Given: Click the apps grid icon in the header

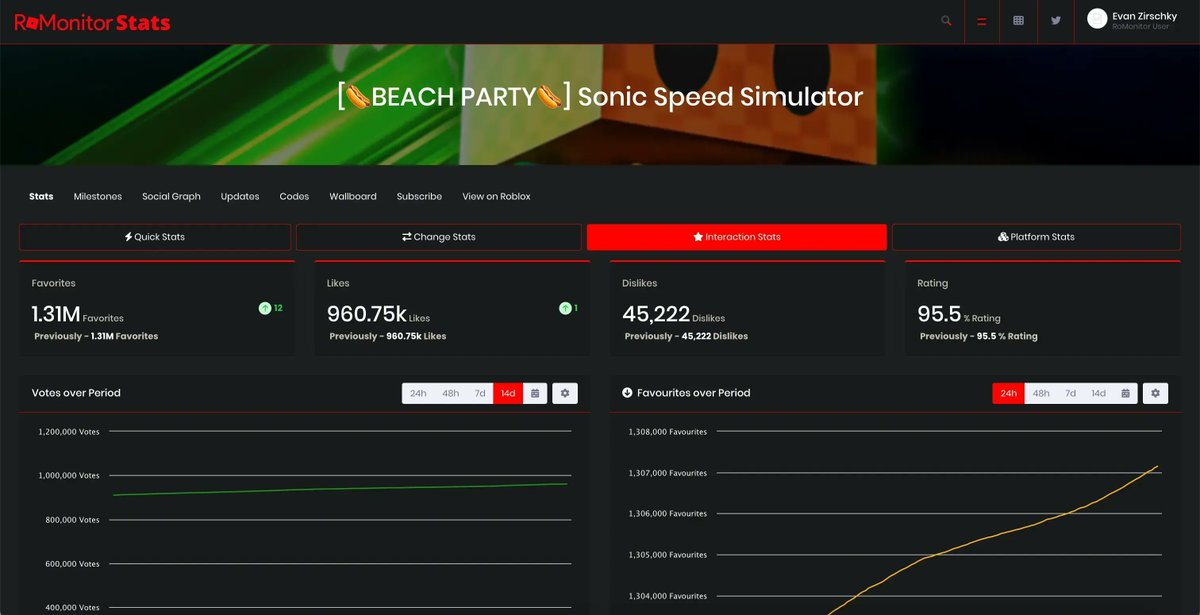Looking at the screenshot, I should [x=1018, y=20].
